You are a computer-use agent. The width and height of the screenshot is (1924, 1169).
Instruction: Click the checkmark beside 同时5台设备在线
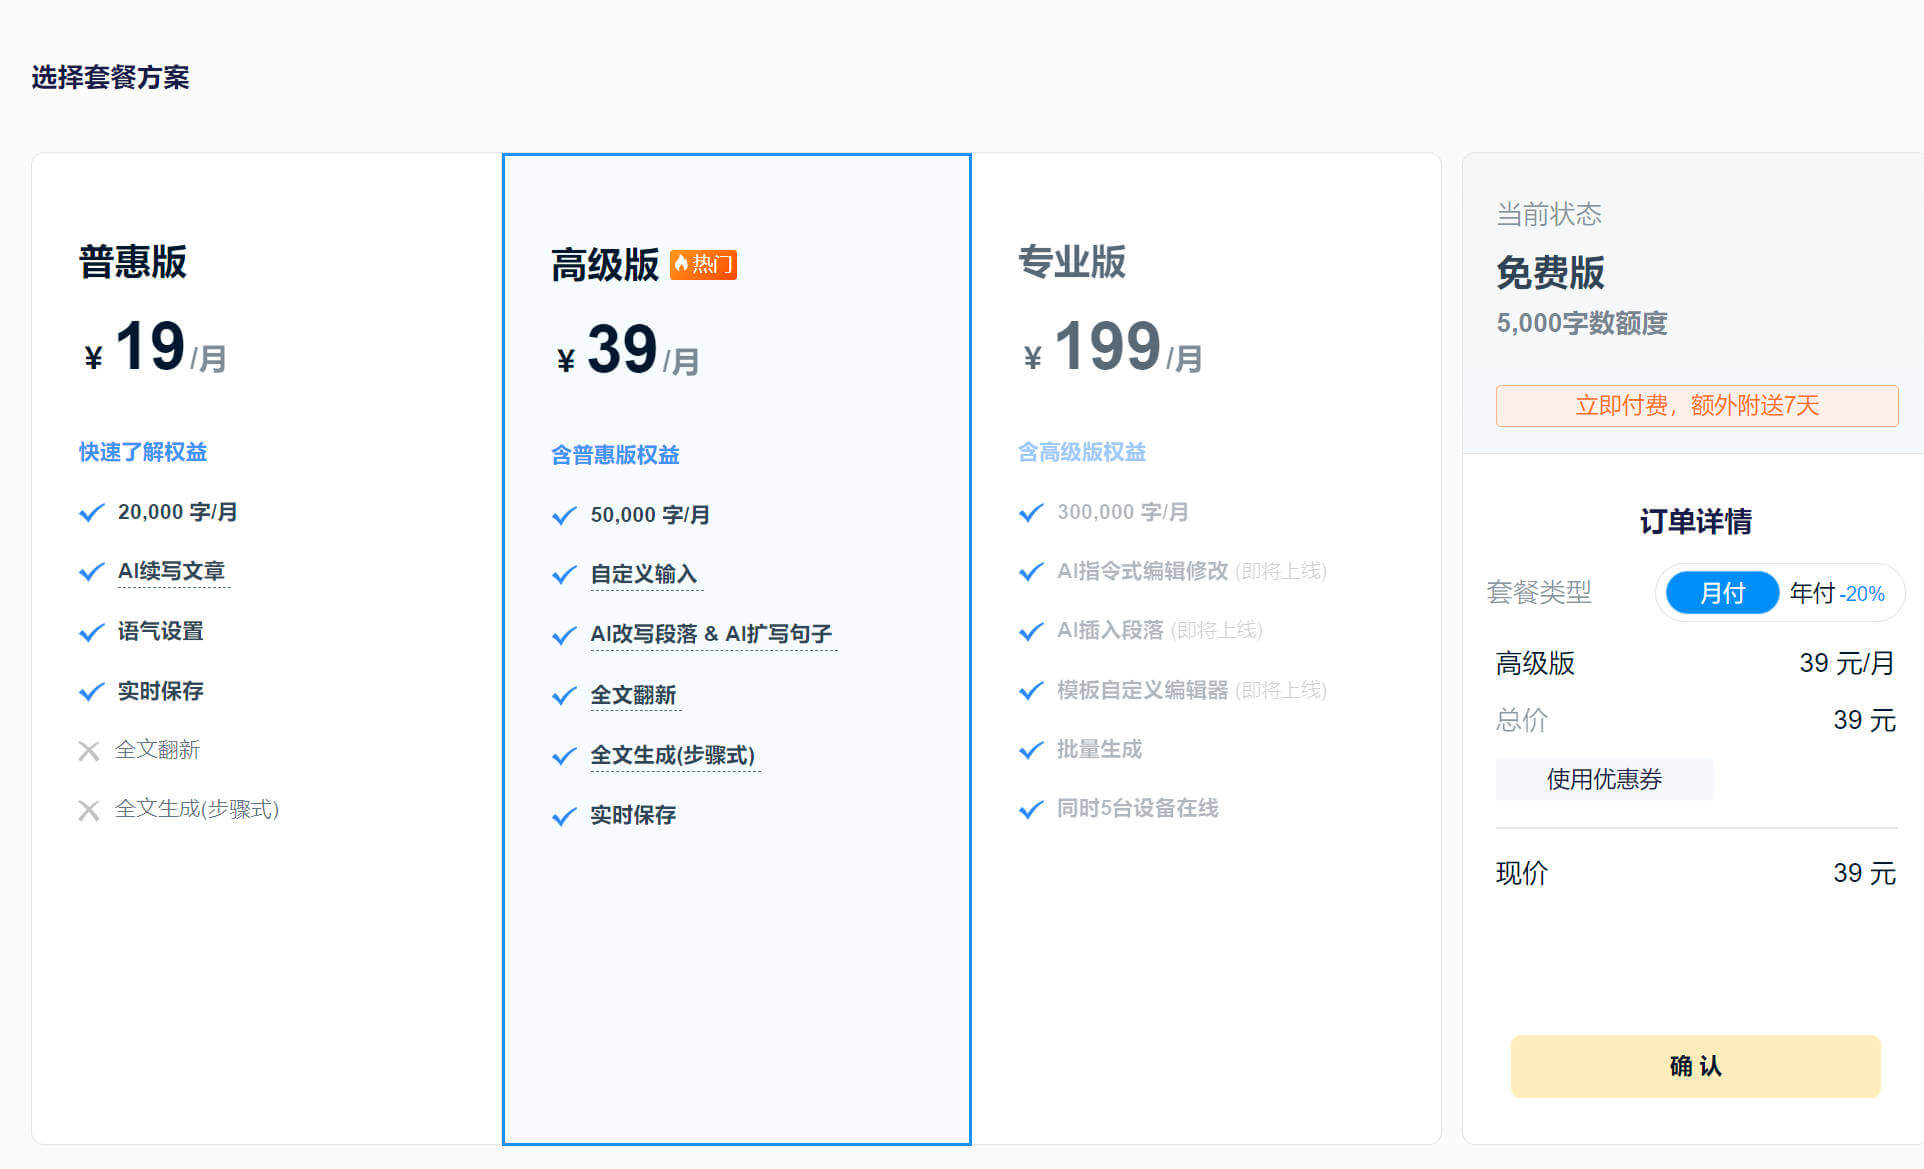click(1031, 809)
